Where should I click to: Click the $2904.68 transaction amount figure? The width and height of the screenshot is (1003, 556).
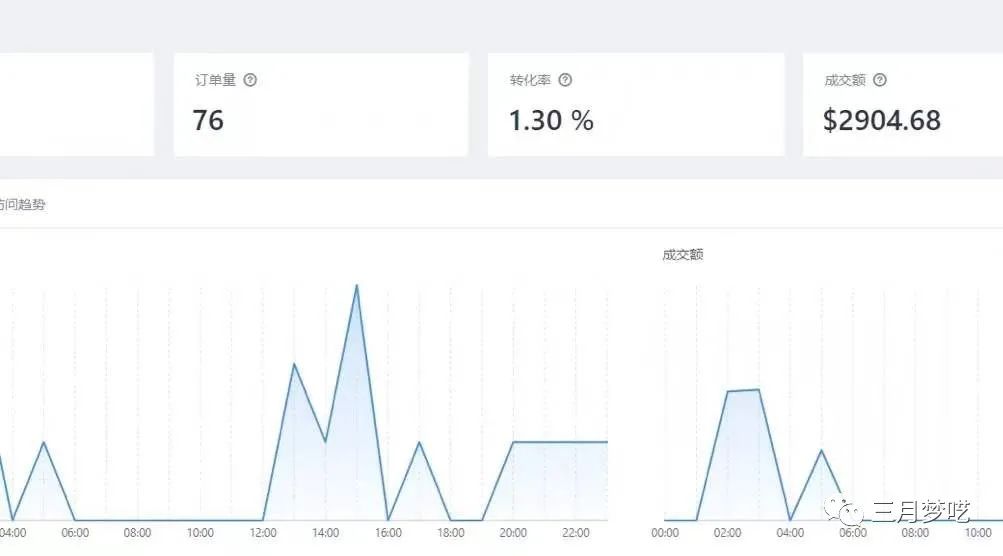(881, 121)
